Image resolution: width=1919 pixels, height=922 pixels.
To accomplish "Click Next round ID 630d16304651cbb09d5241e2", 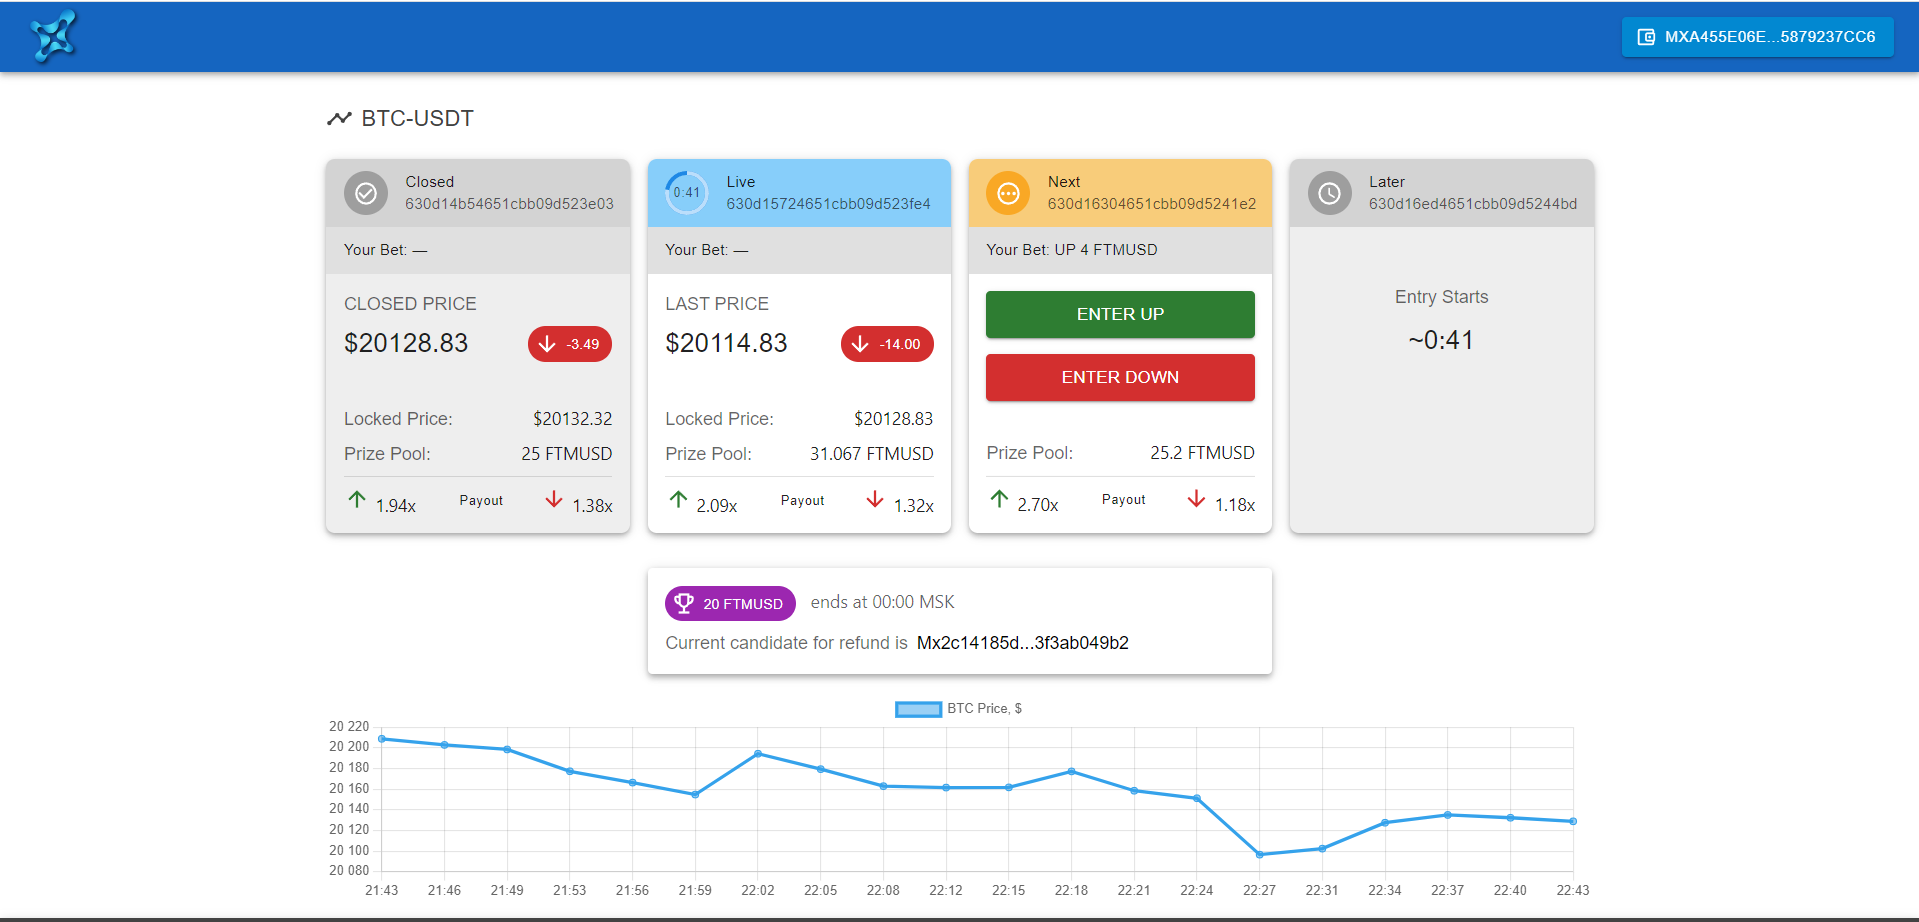I will click(1152, 204).
